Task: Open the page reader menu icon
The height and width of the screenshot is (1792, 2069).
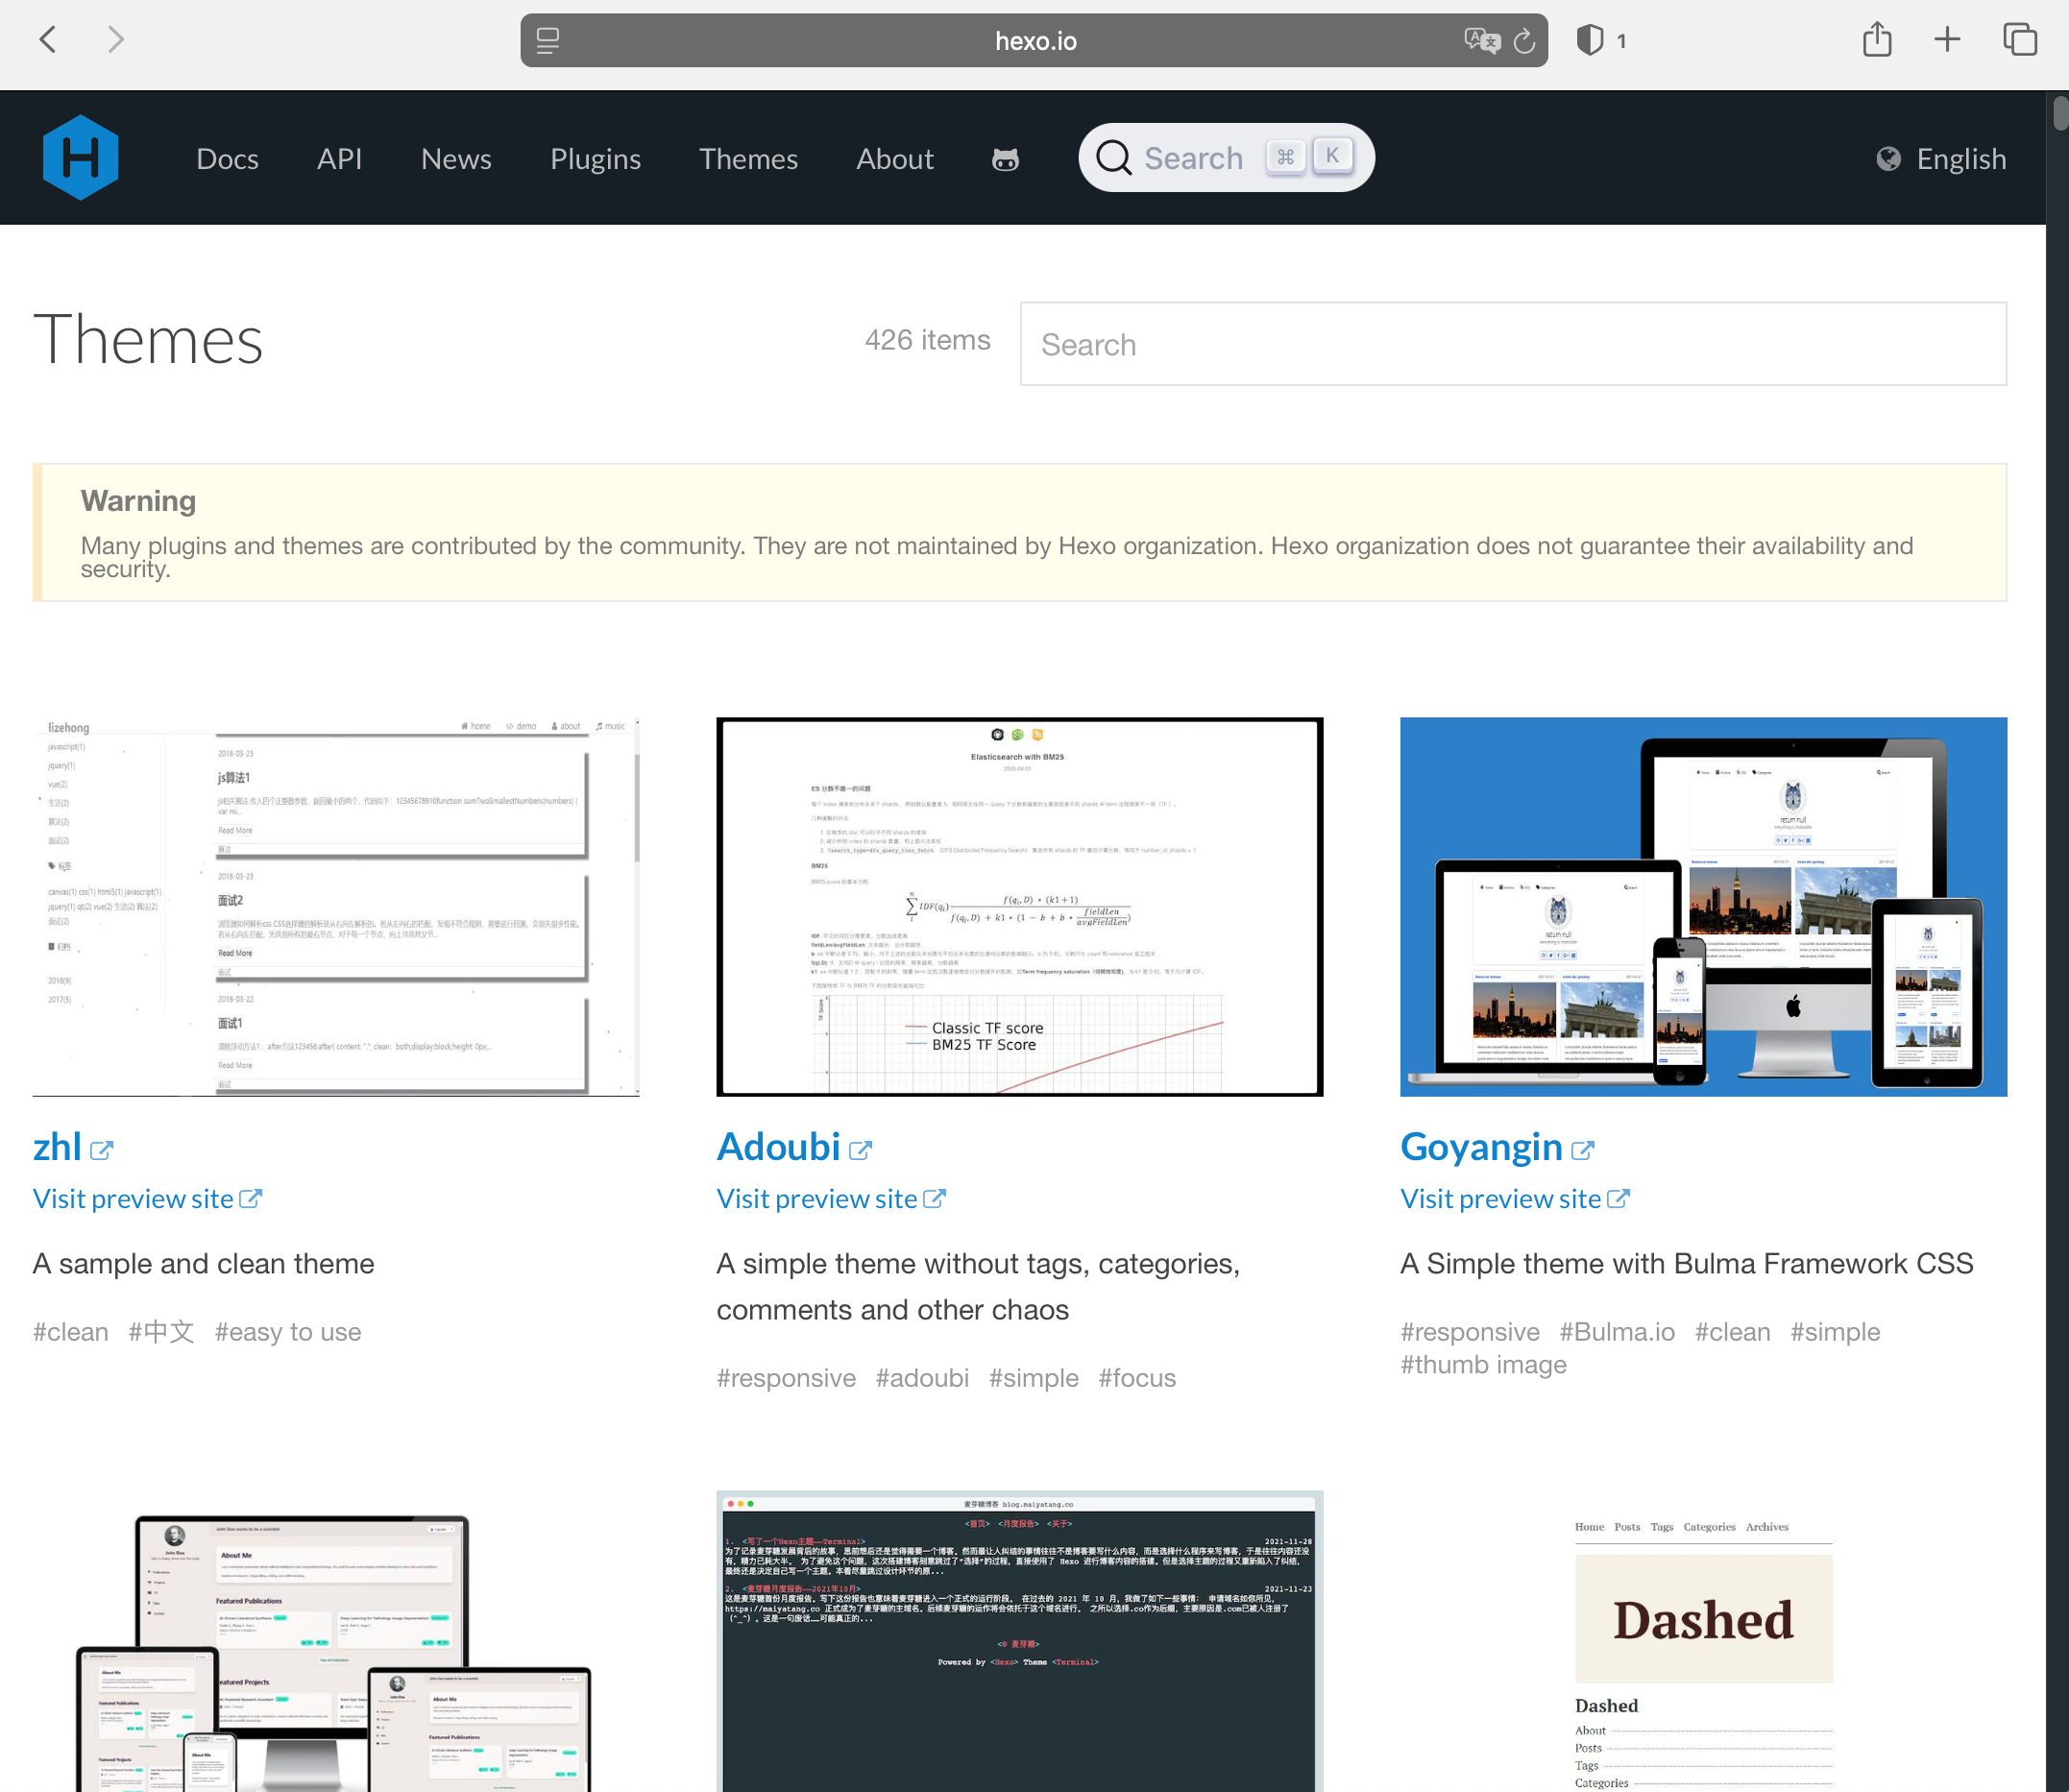Action: 547,41
